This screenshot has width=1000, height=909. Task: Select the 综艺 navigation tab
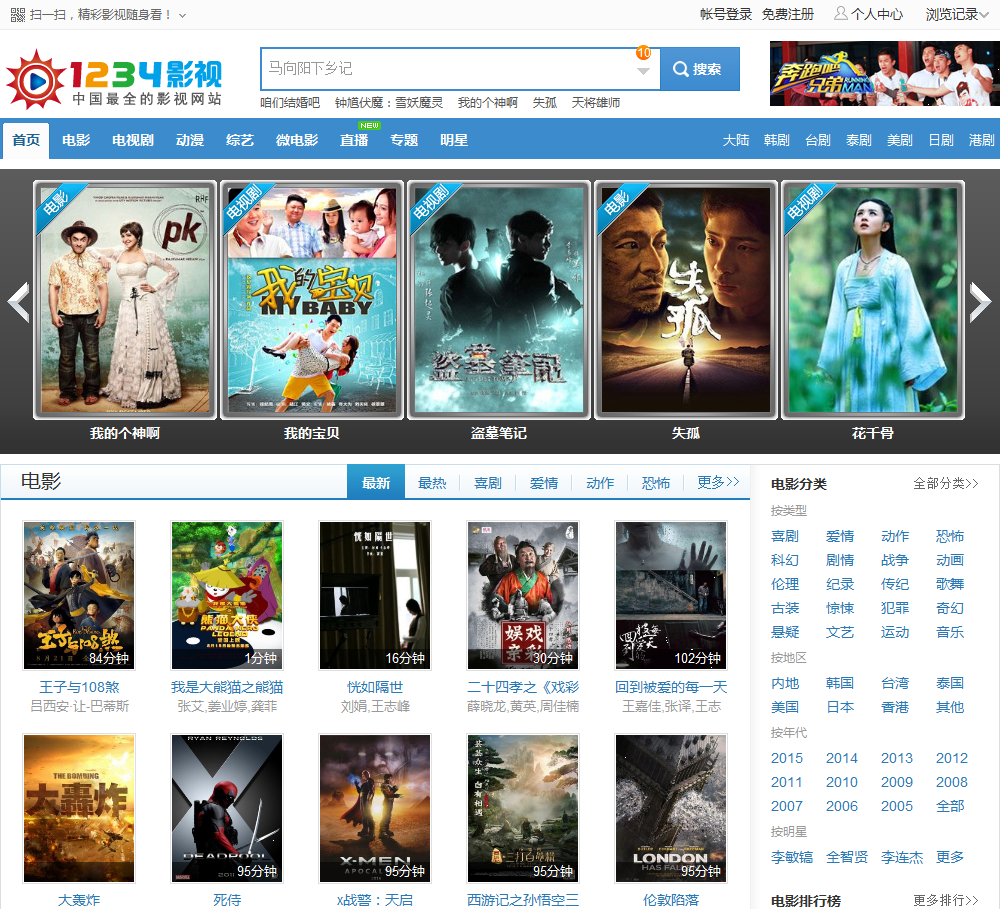coord(240,140)
